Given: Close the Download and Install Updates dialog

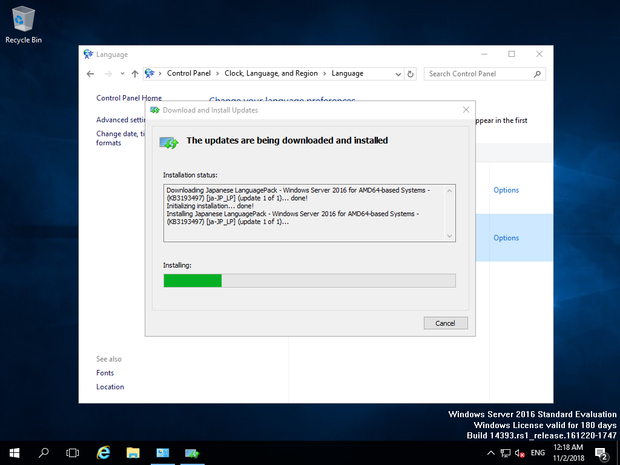Looking at the screenshot, I should (x=466, y=110).
